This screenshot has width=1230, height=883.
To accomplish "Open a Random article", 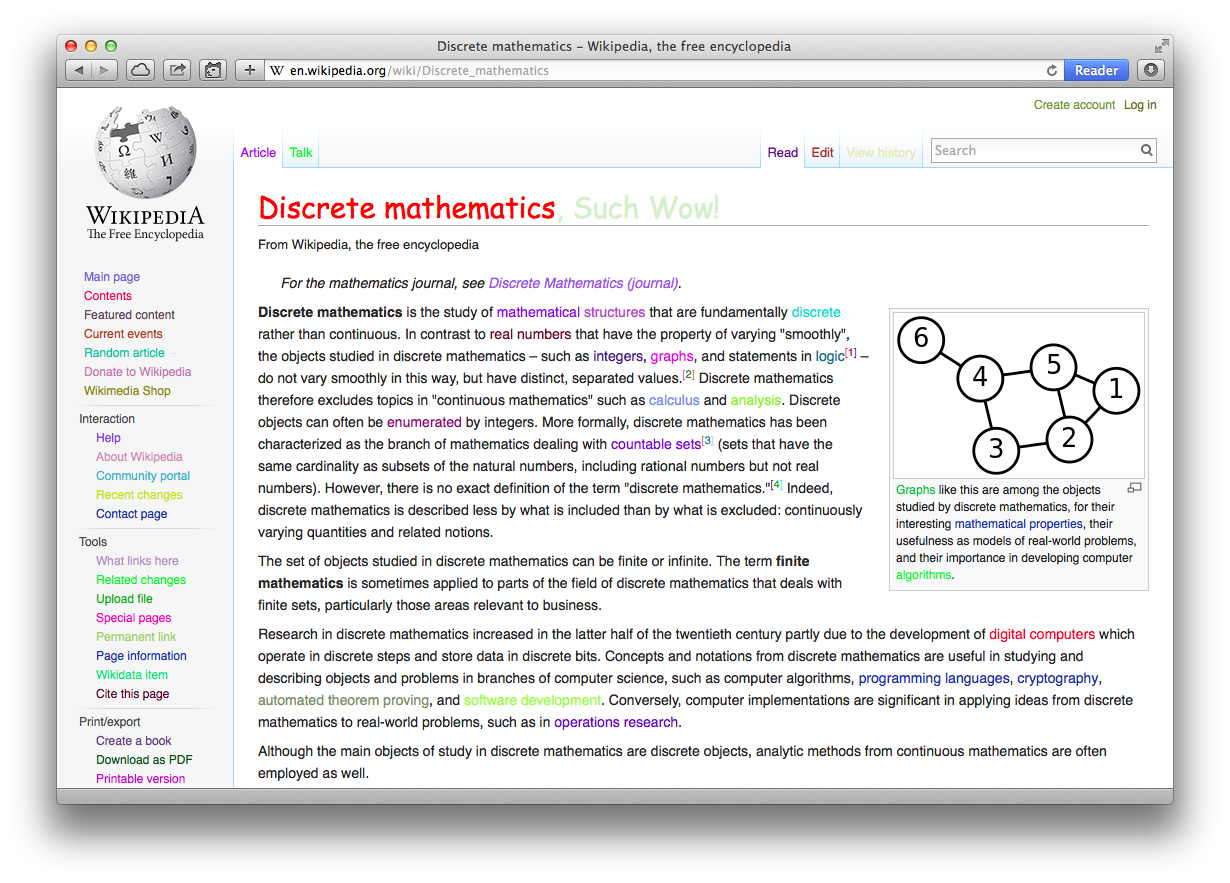I will click(124, 353).
